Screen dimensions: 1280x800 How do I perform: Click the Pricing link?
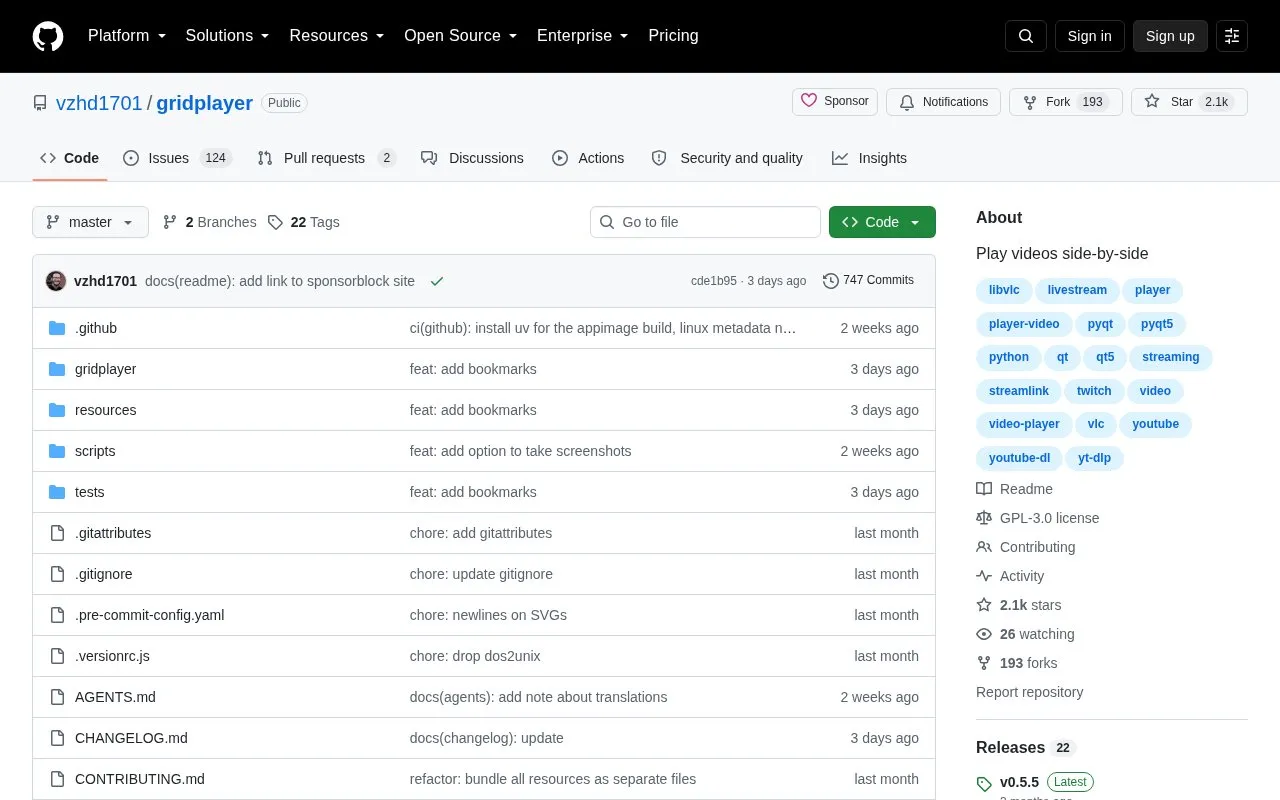tap(673, 36)
